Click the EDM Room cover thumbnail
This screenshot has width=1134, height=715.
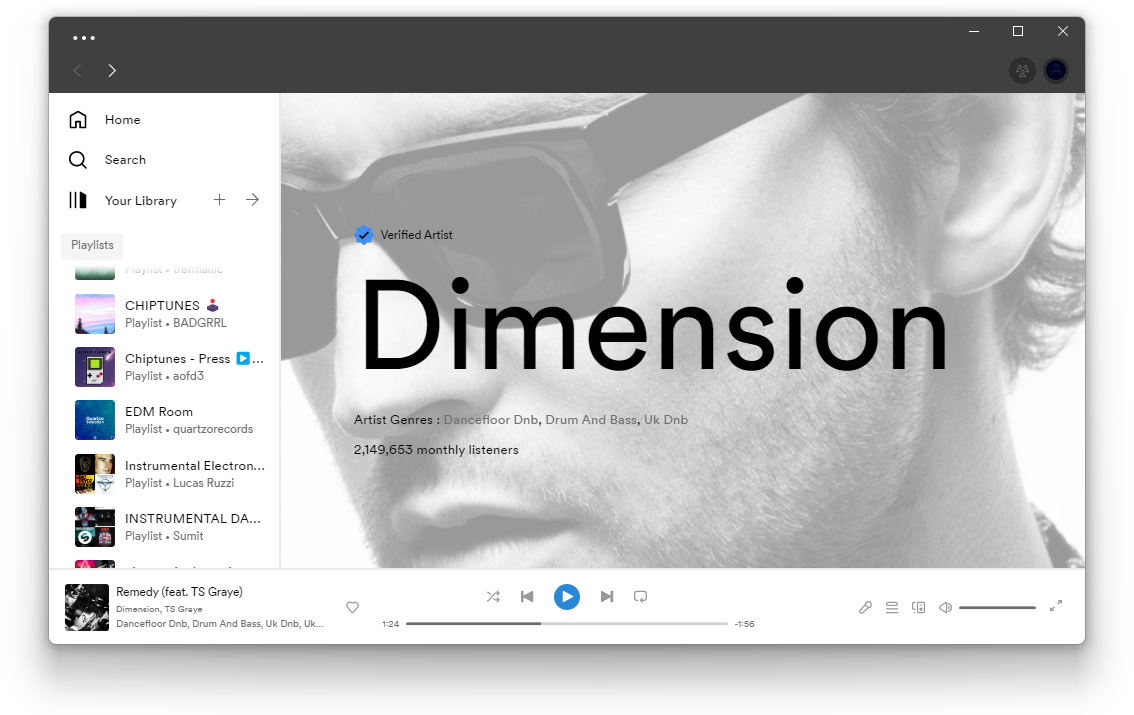coord(95,420)
